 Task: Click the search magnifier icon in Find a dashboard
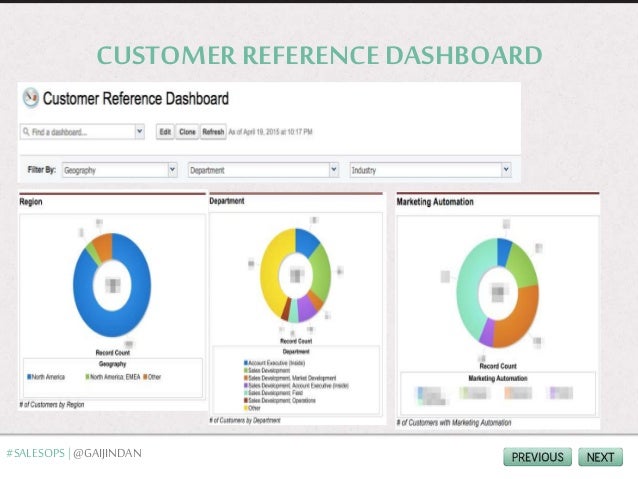26,132
